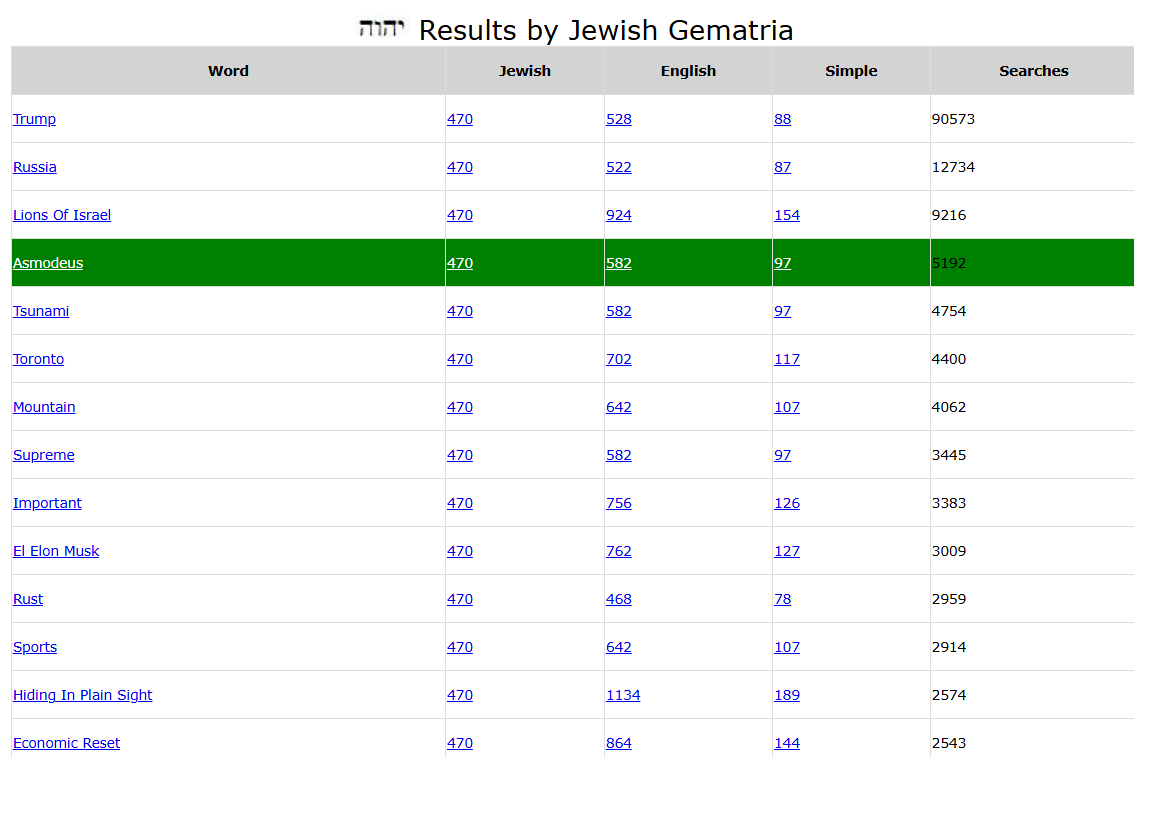
Task: Click Jewish value 470 in Asmodeus row
Action: click(x=460, y=263)
